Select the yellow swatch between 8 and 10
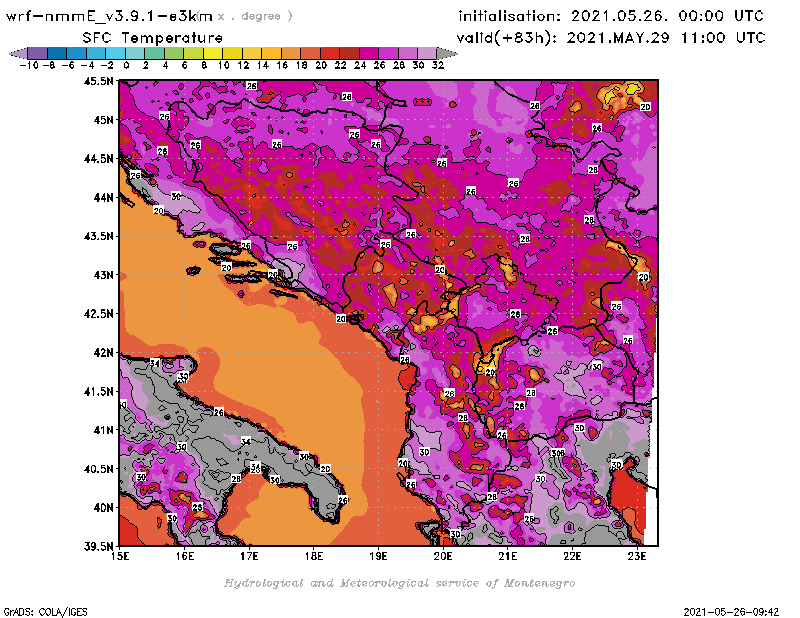This screenshot has width=800, height=618. (x=213, y=52)
